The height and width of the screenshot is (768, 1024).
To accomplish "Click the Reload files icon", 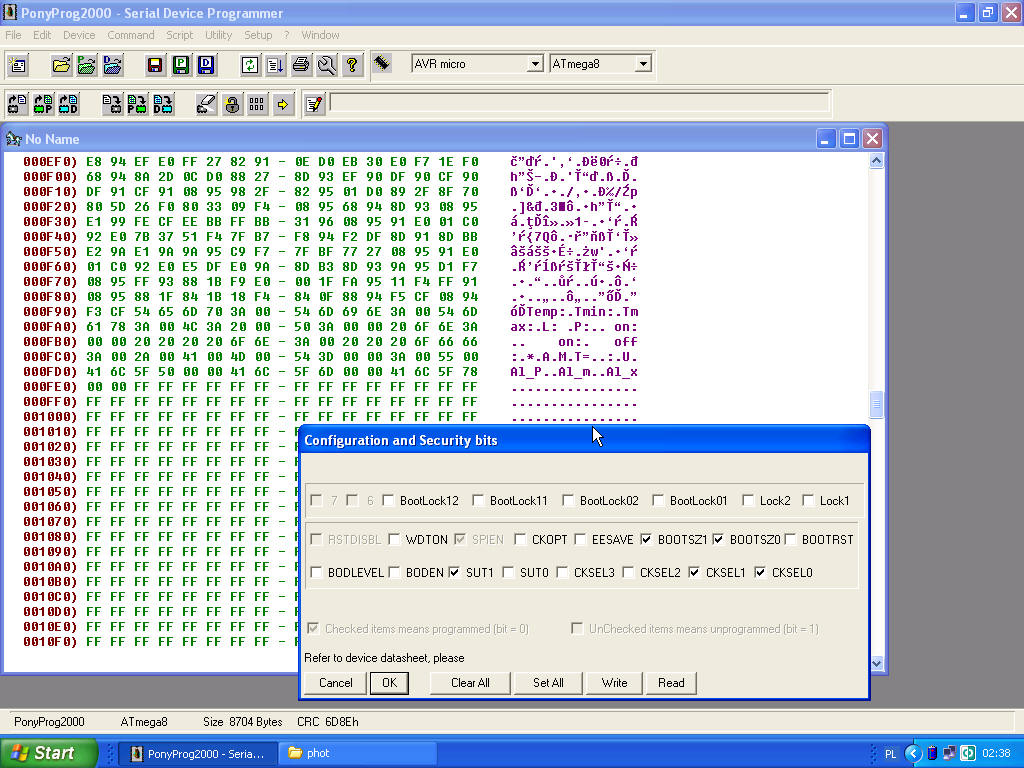I will pos(249,65).
